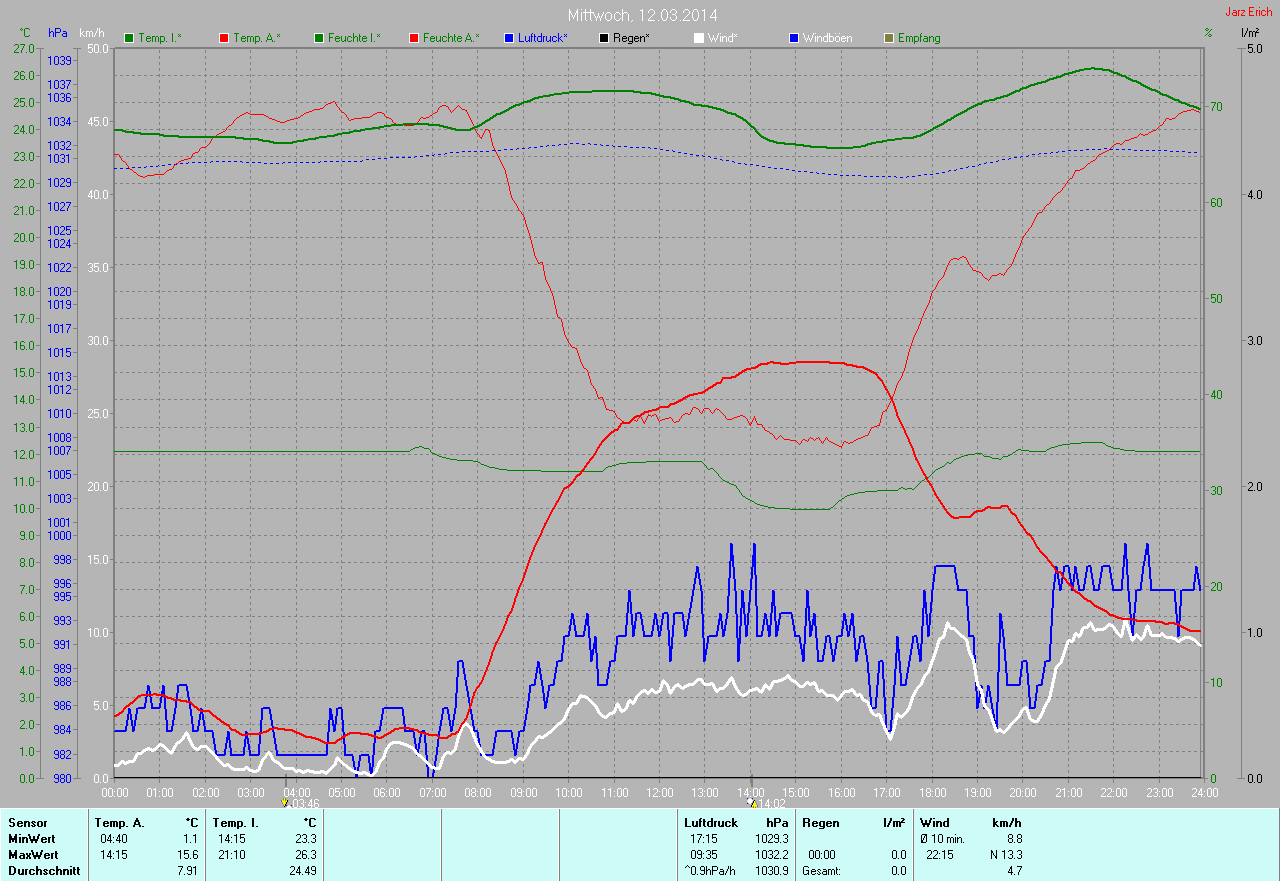Click the "Gesamt:" rain total label
1280x881 pixels.
point(821,871)
